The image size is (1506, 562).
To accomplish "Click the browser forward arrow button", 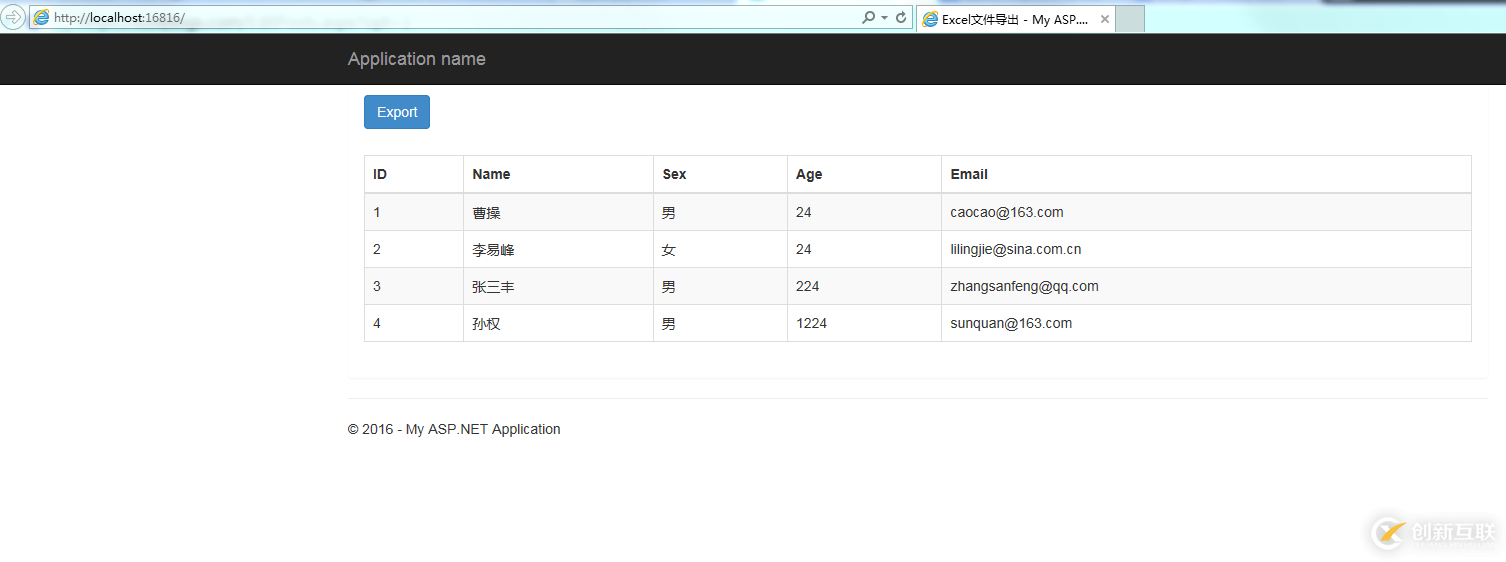I will pyautogui.click(x=13, y=17).
